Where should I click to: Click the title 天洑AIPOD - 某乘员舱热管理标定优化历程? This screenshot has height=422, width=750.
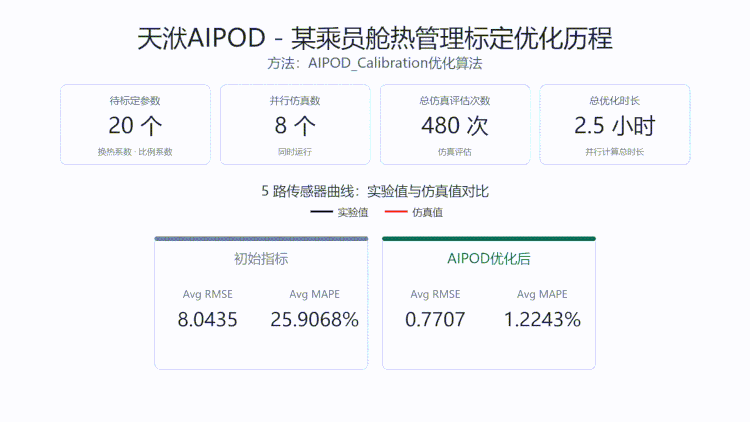[375, 38]
